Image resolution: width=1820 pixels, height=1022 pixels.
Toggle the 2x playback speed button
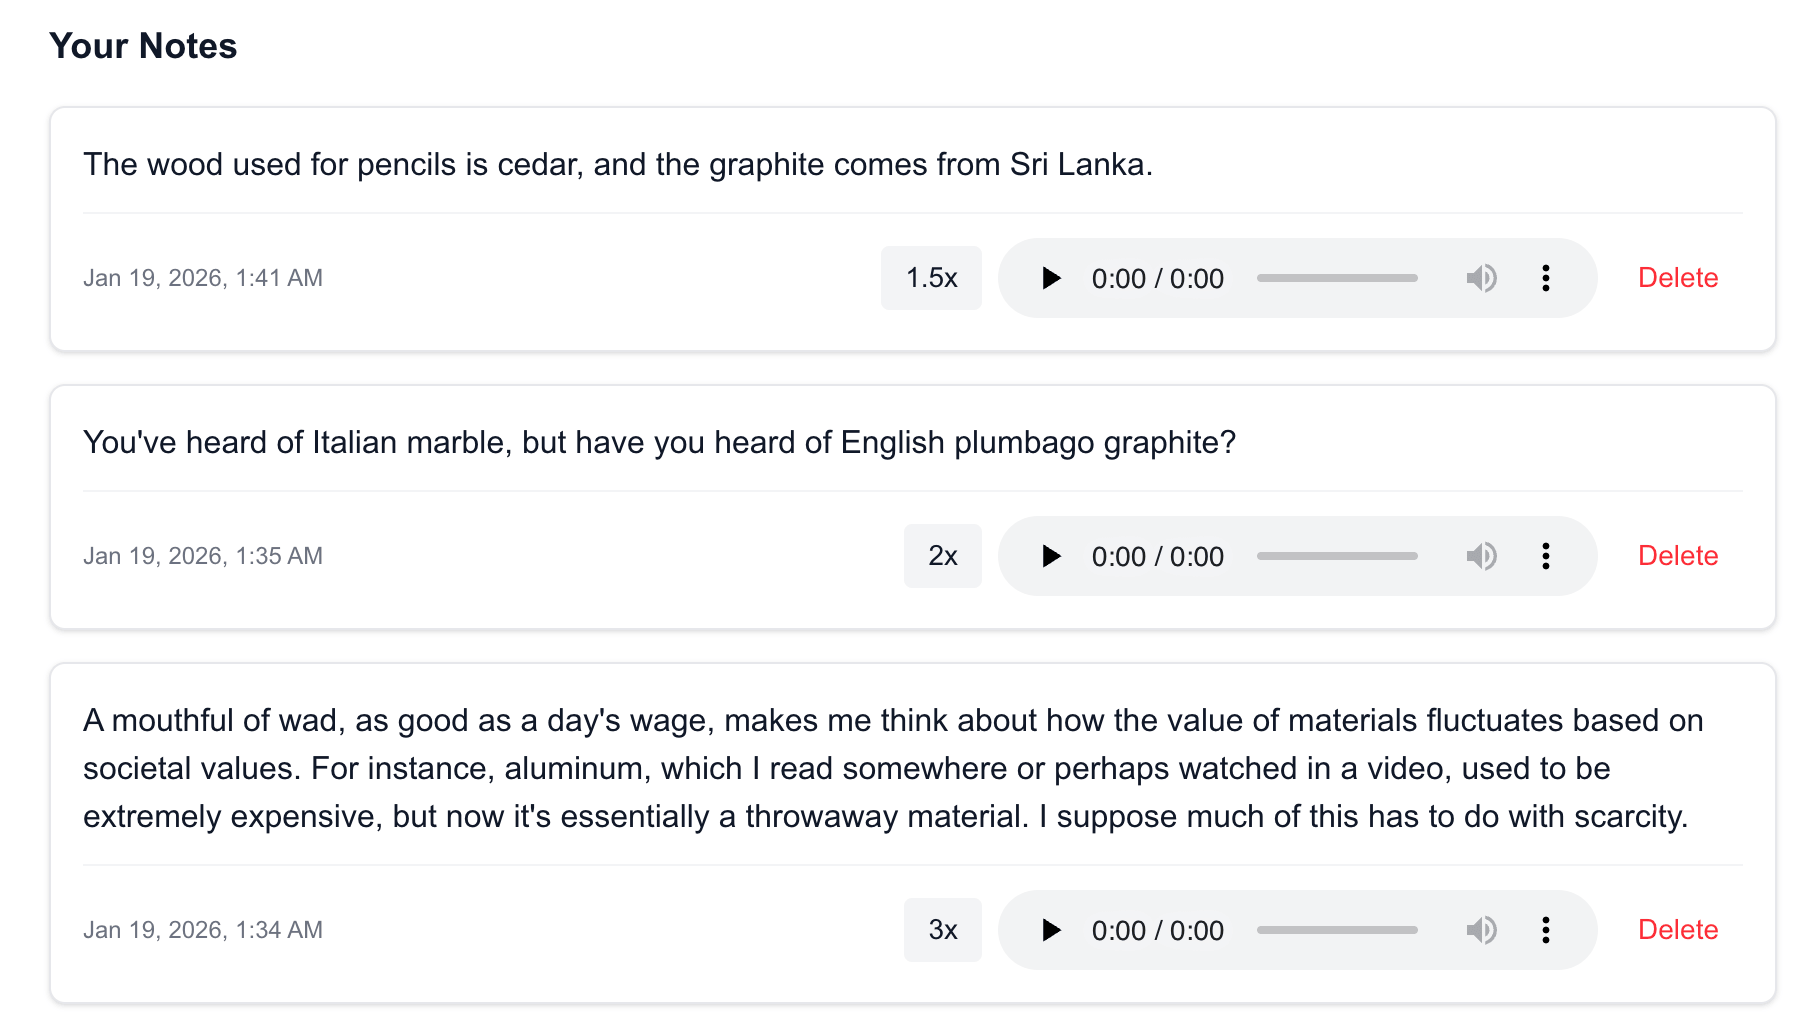pyautogui.click(x=942, y=556)
